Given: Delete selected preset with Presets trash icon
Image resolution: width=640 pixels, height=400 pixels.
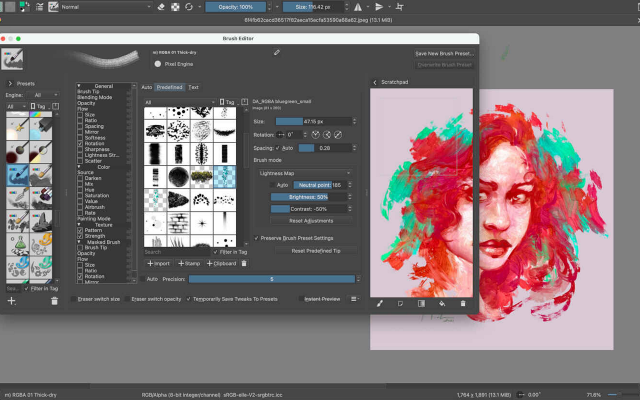Looking at the screenshot, I should (x=54, y=301).
